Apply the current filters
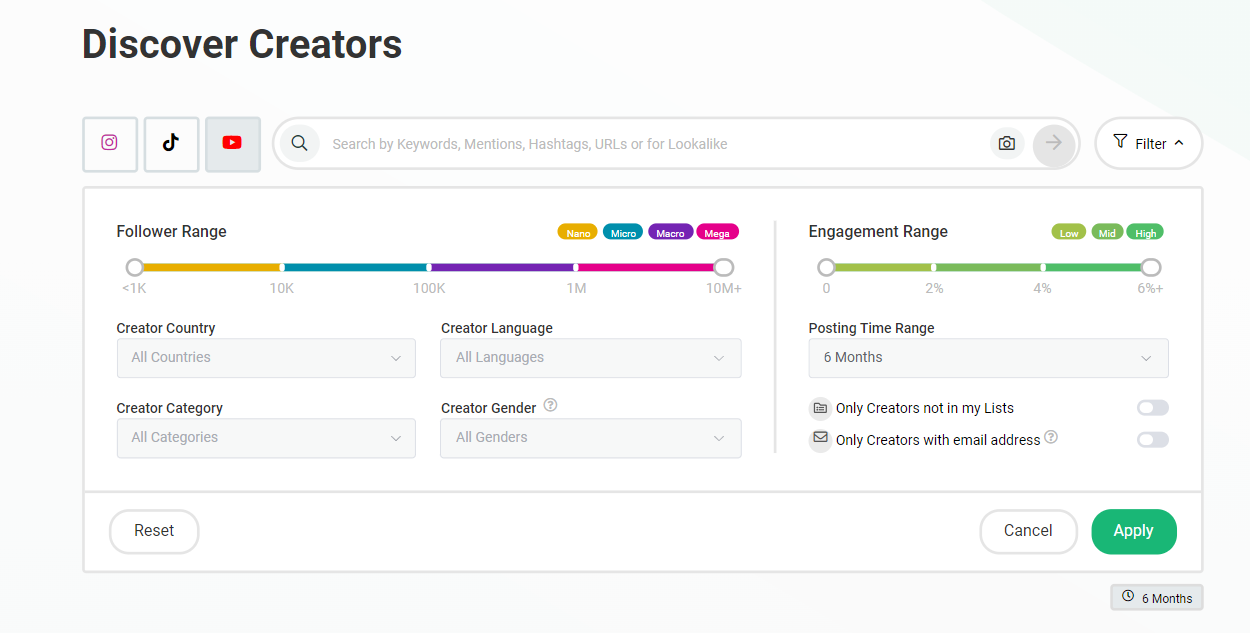Image resolution: width=1250 pixels, height=633 pixels. 1134,531
